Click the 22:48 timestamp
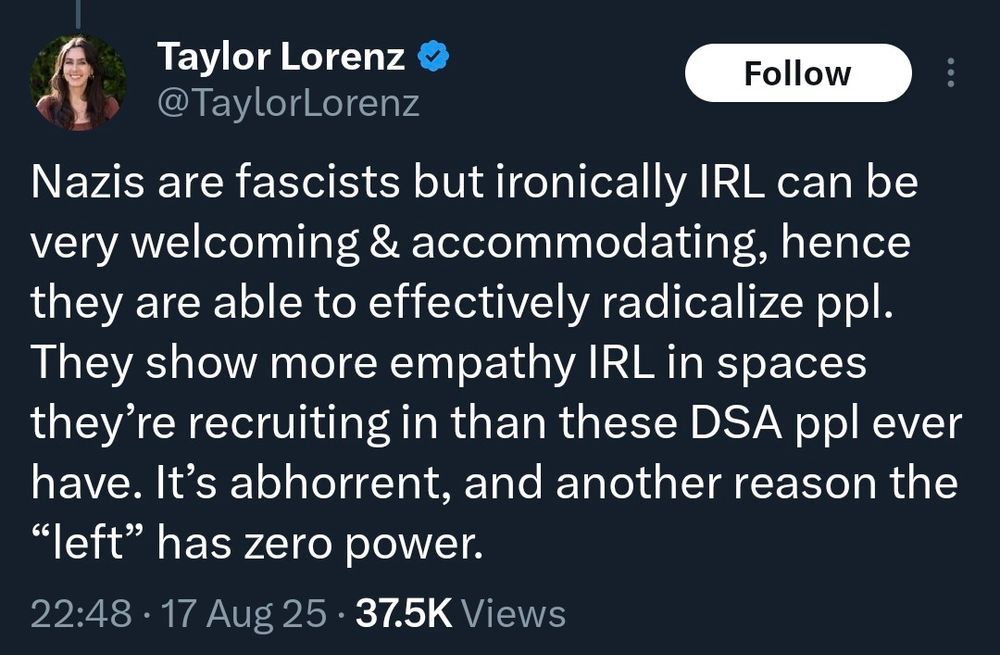Screen dimensions: 1000x655 click(80, 613)
